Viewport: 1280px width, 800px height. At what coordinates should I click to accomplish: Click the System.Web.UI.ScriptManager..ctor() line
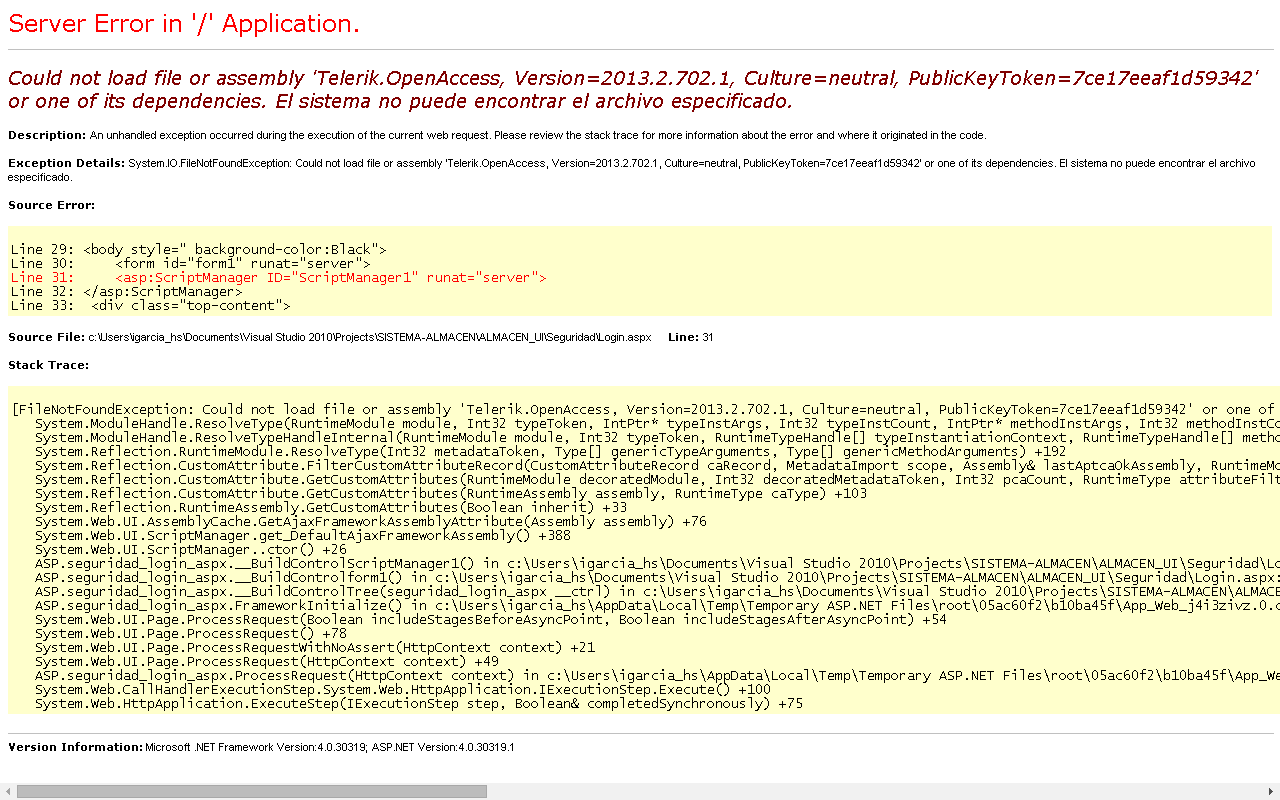click(190, 549)
